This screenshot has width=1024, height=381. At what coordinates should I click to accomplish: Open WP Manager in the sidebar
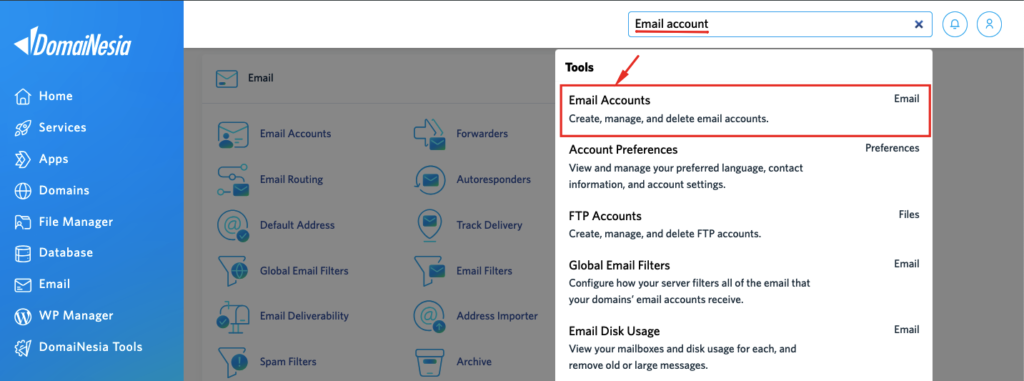[76, 315]
